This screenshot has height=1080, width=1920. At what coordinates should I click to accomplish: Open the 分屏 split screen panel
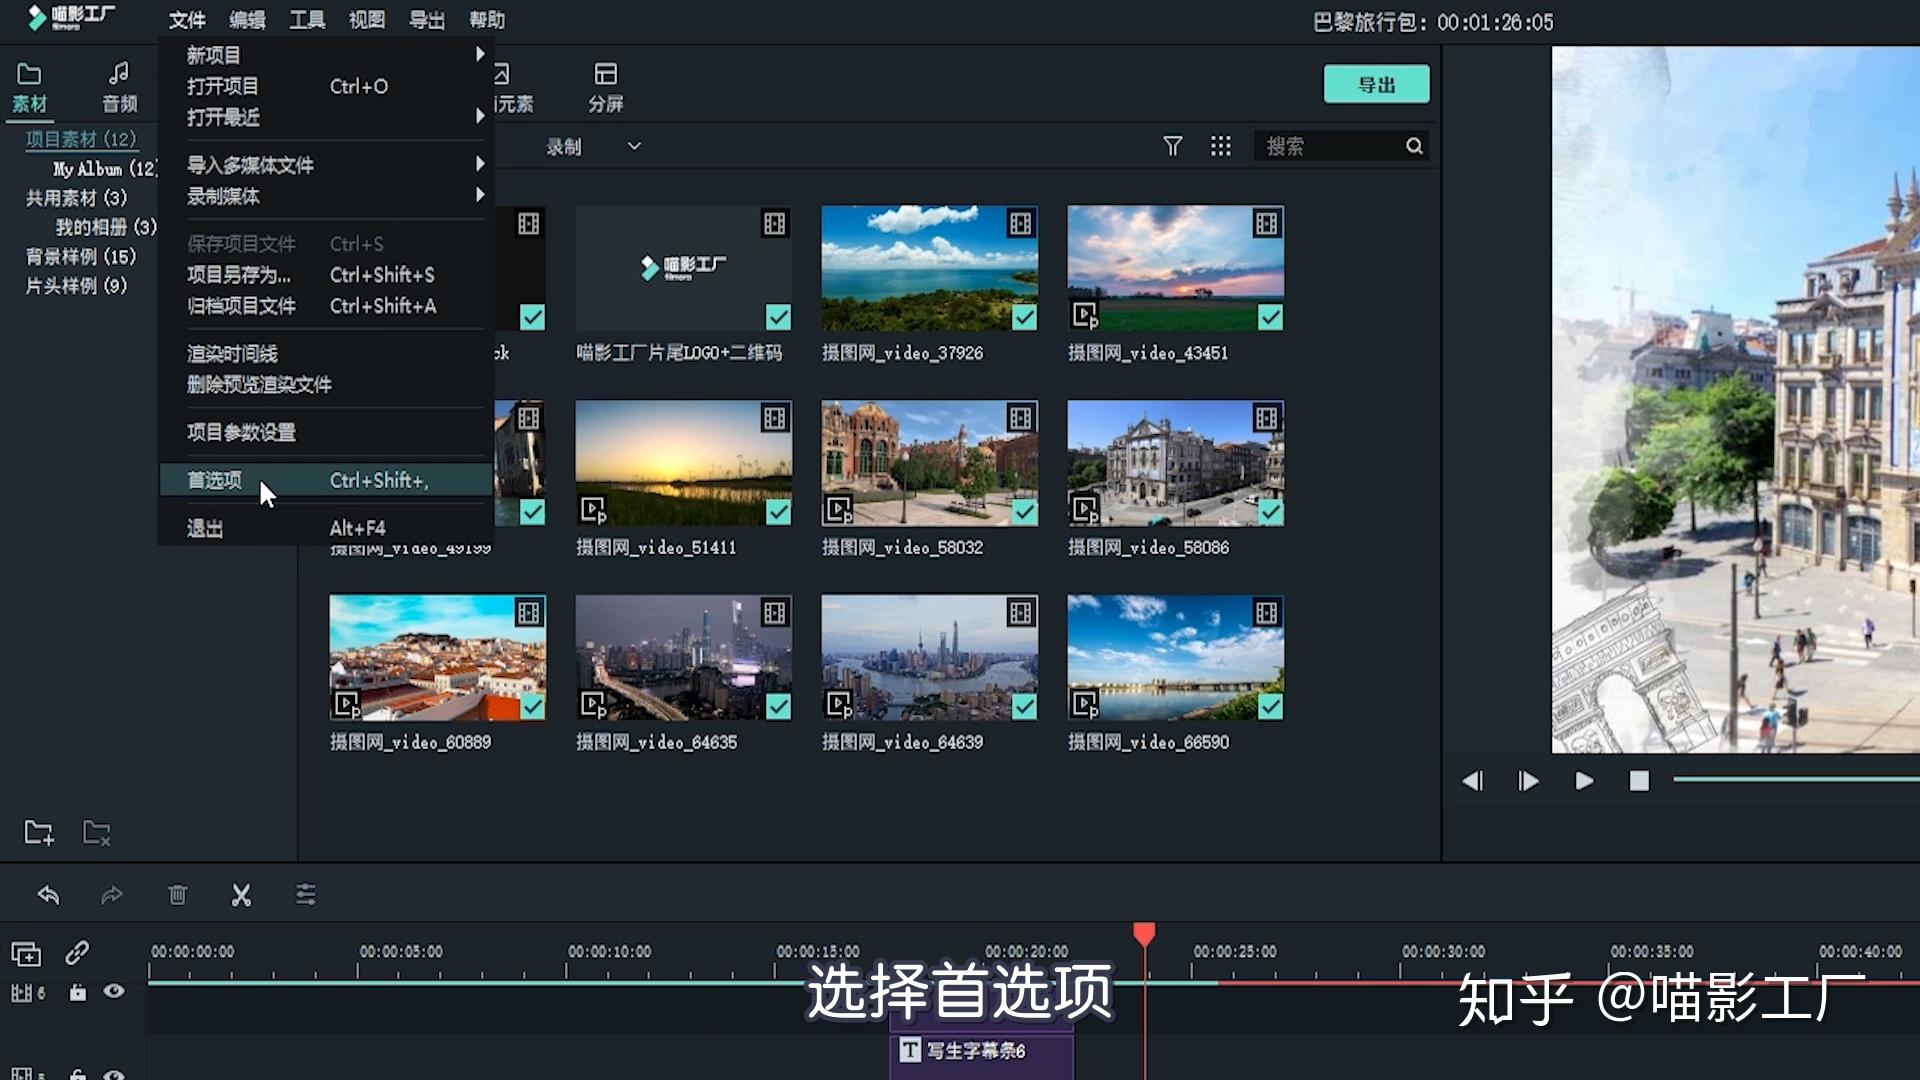[x=606, y=86]
